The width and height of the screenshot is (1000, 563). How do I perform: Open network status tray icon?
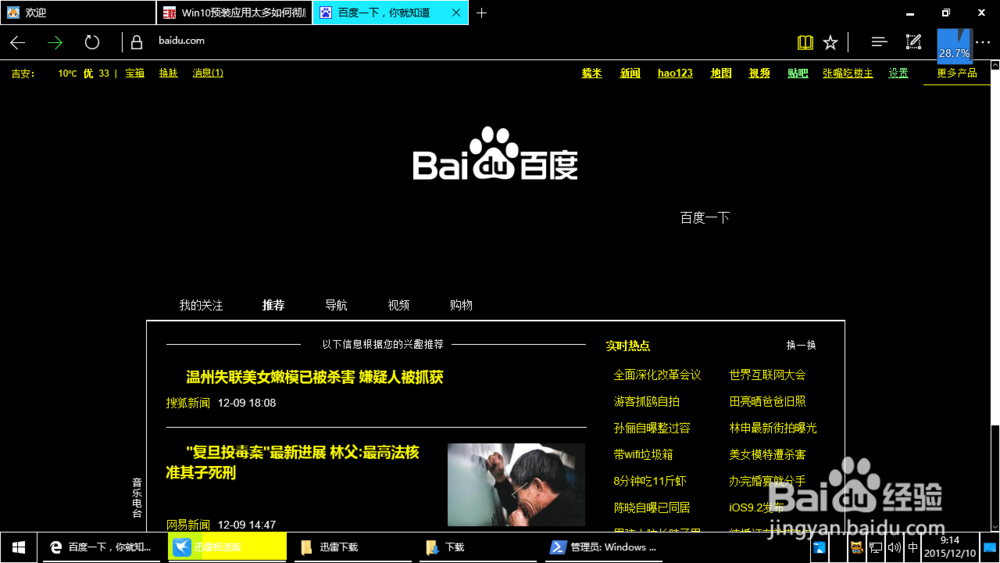876,548
